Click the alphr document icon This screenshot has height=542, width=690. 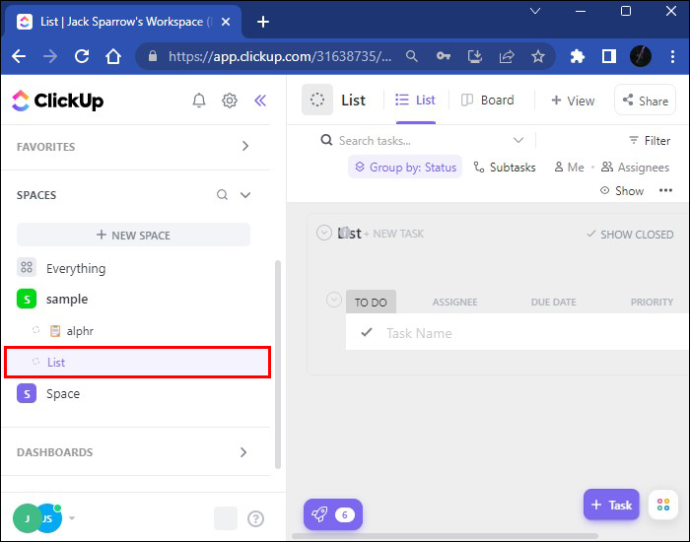55,330
